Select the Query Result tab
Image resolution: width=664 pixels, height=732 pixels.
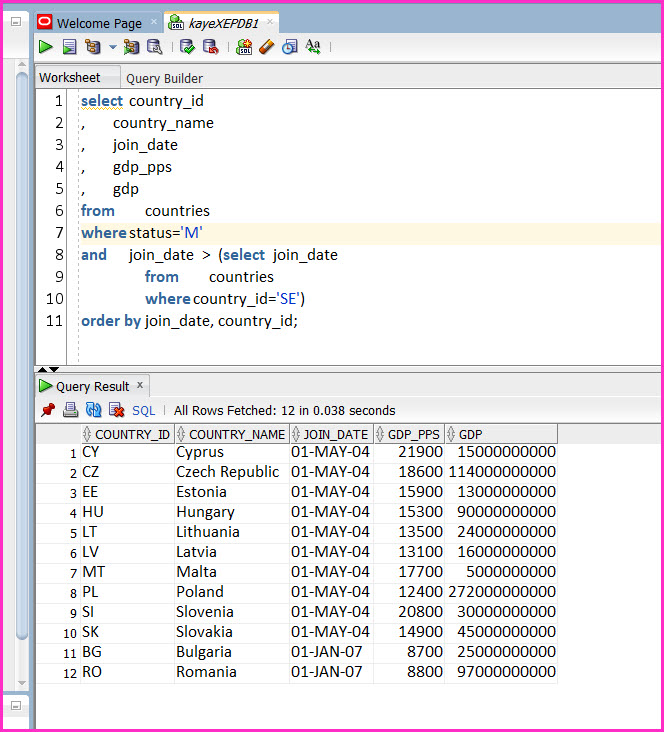coord(92,386)
